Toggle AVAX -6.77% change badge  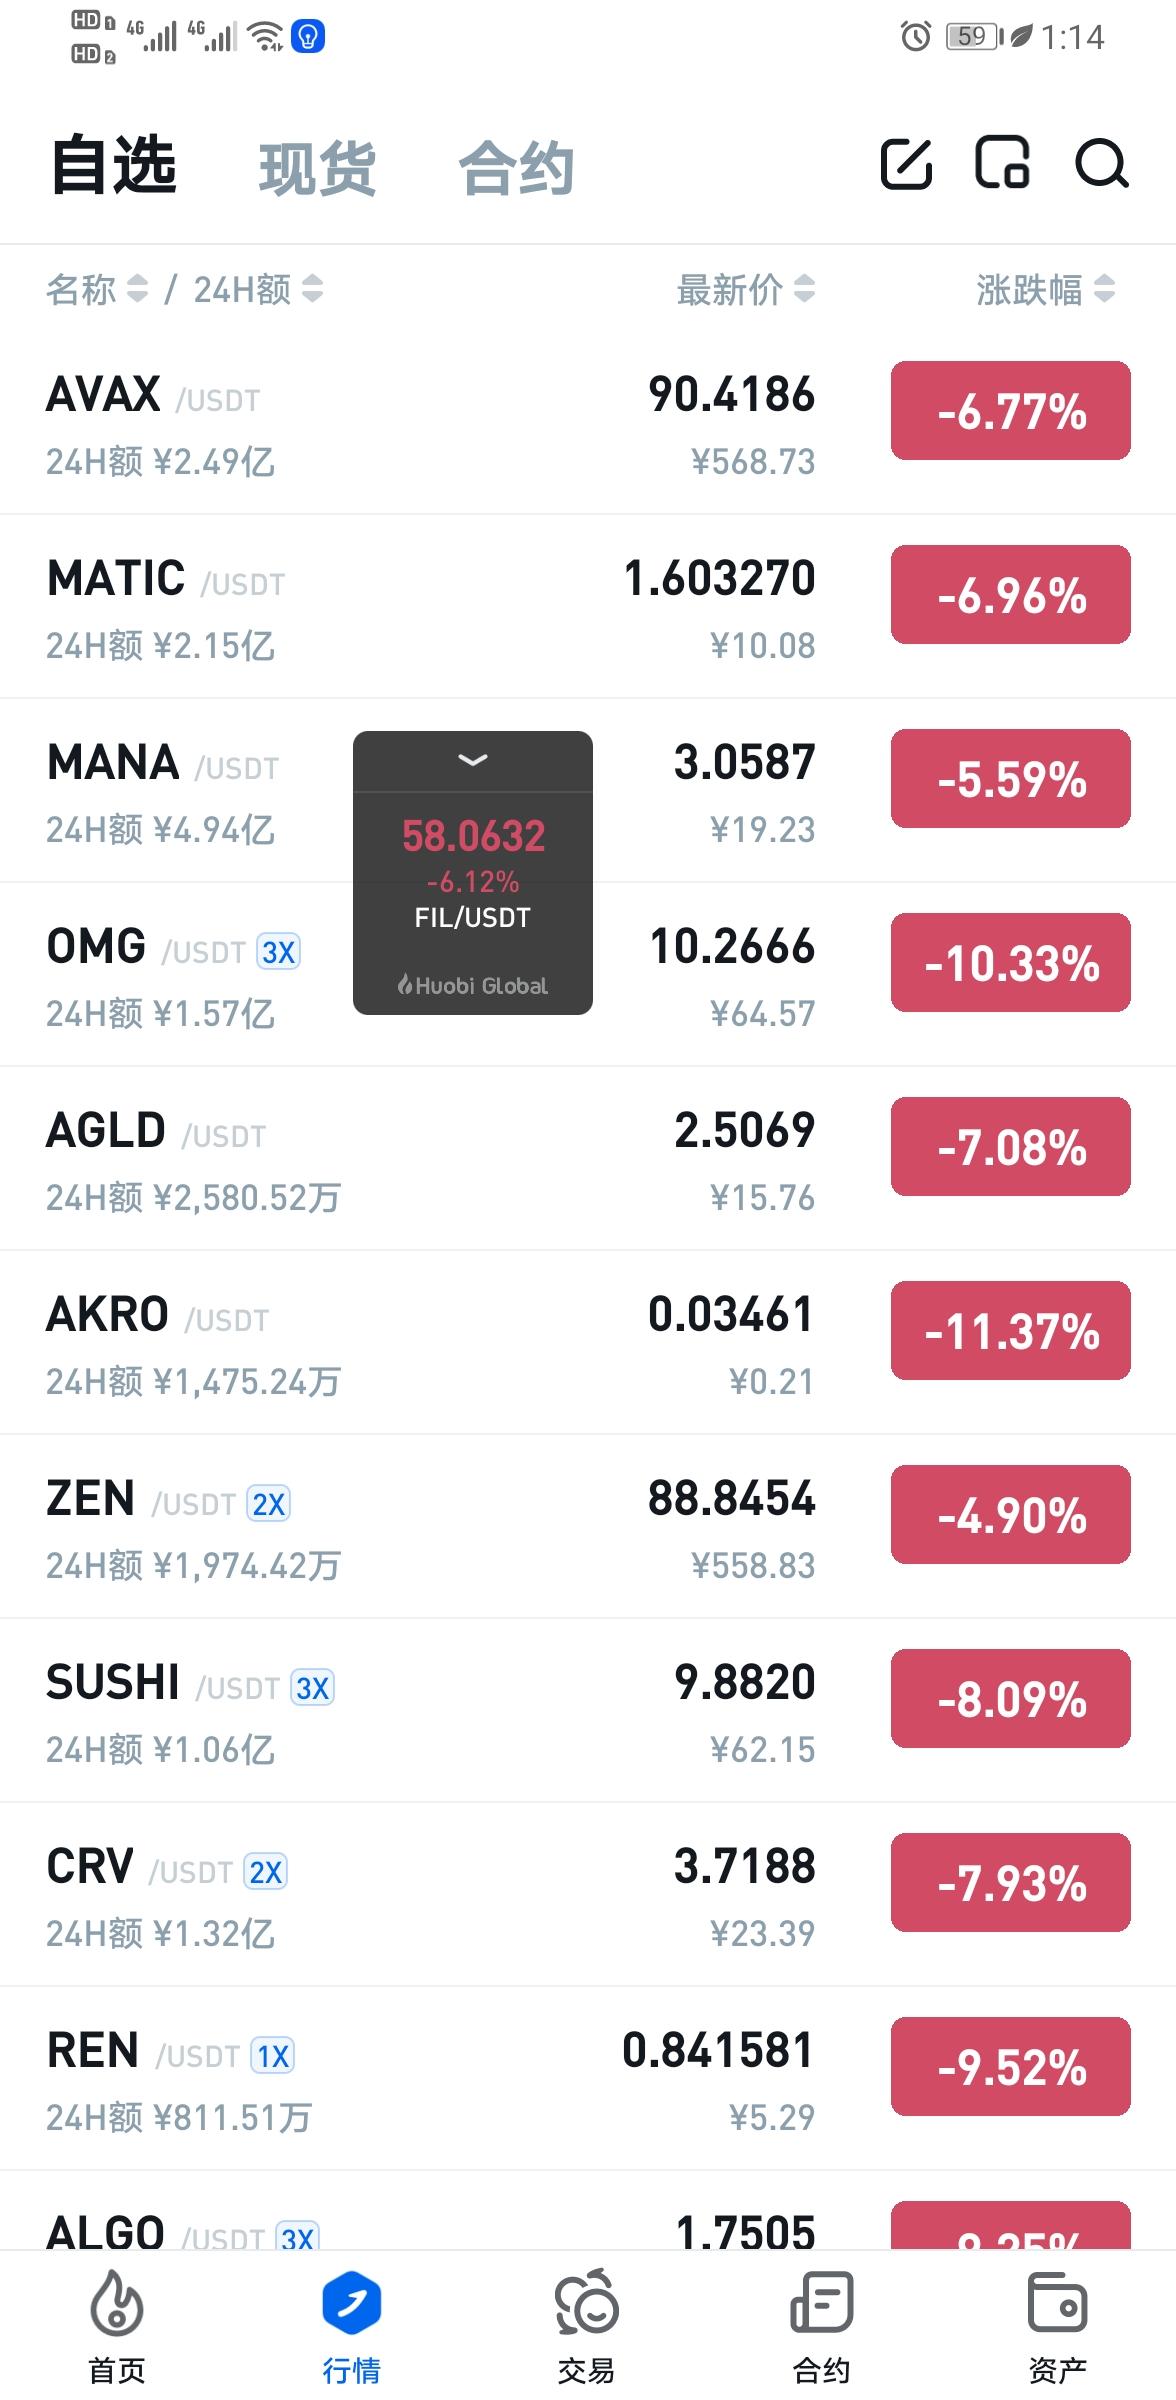(1011, 411)
